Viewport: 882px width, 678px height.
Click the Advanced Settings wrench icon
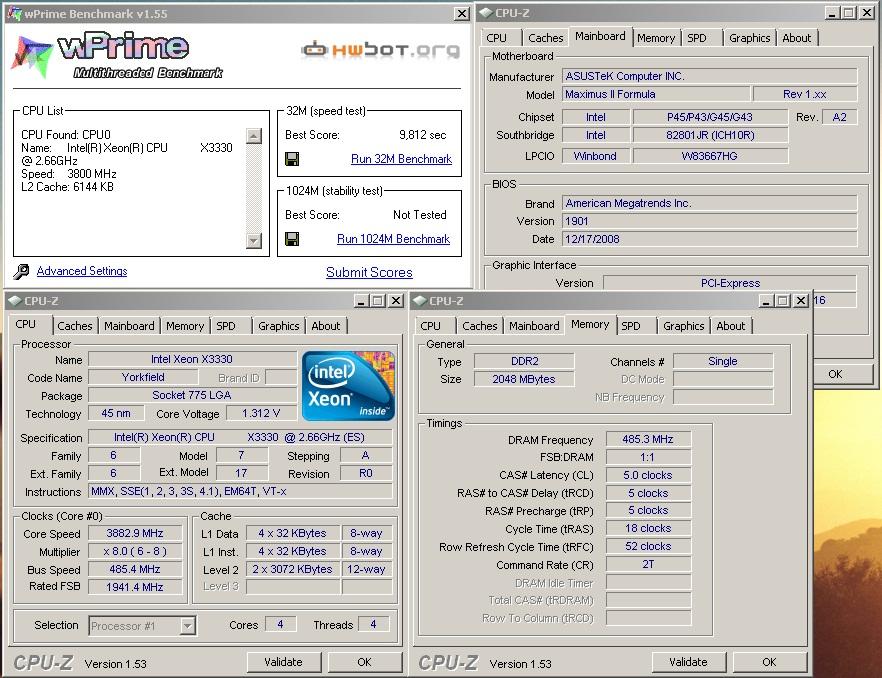[x=21, y=271]
